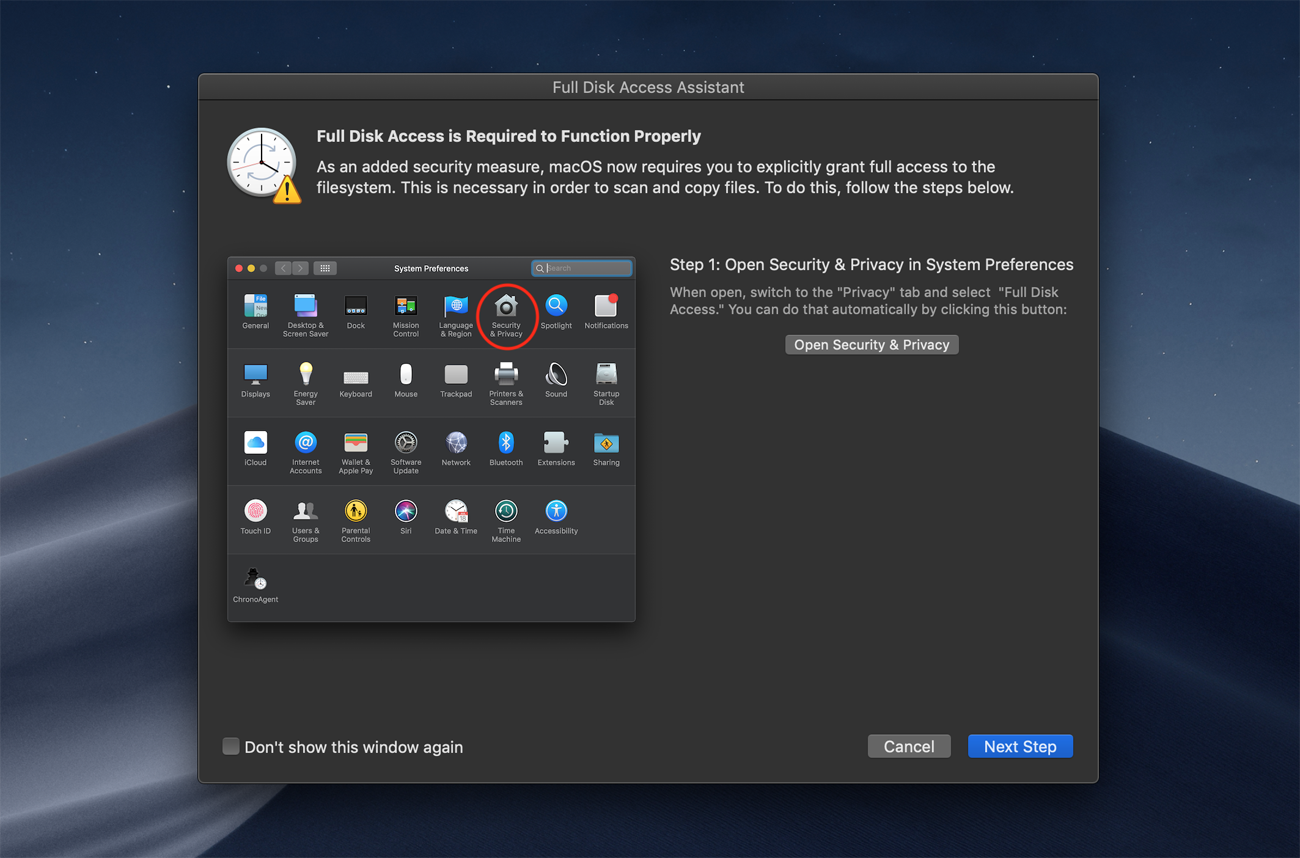Enable "Don't show this window again" checkbox
Image resolution: width=1300 pixels, height=858 pixels.
click(231, 746)
